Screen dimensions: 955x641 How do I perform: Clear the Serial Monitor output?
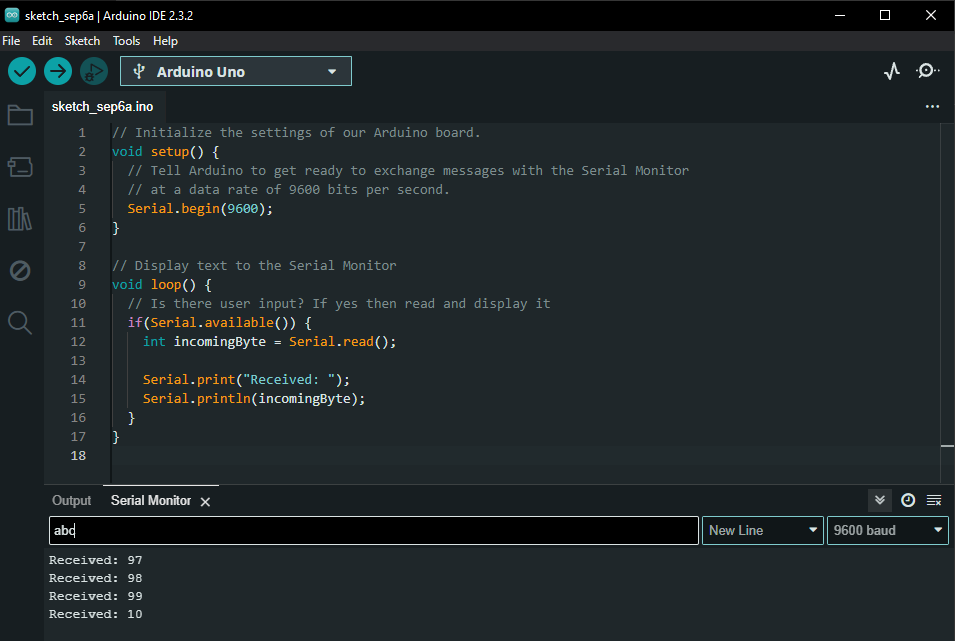coord(934,500)
